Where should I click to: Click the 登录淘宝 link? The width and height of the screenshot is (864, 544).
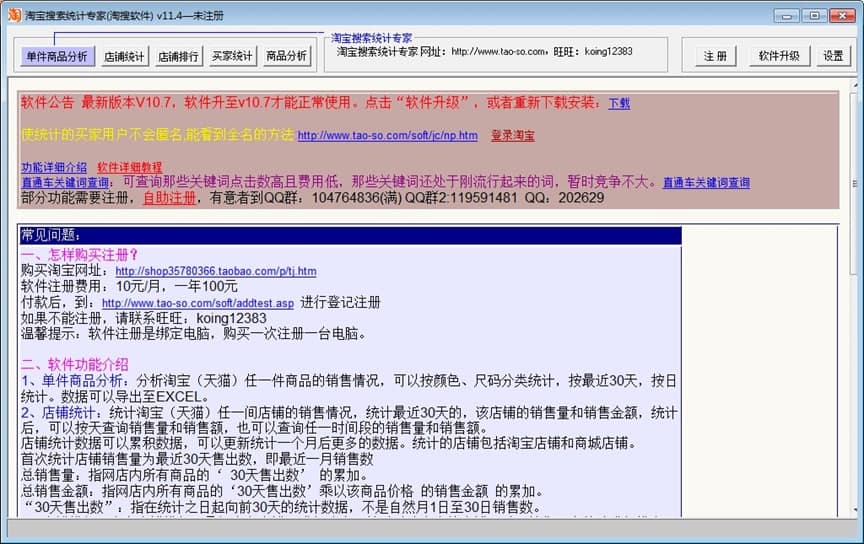[513, 136]
